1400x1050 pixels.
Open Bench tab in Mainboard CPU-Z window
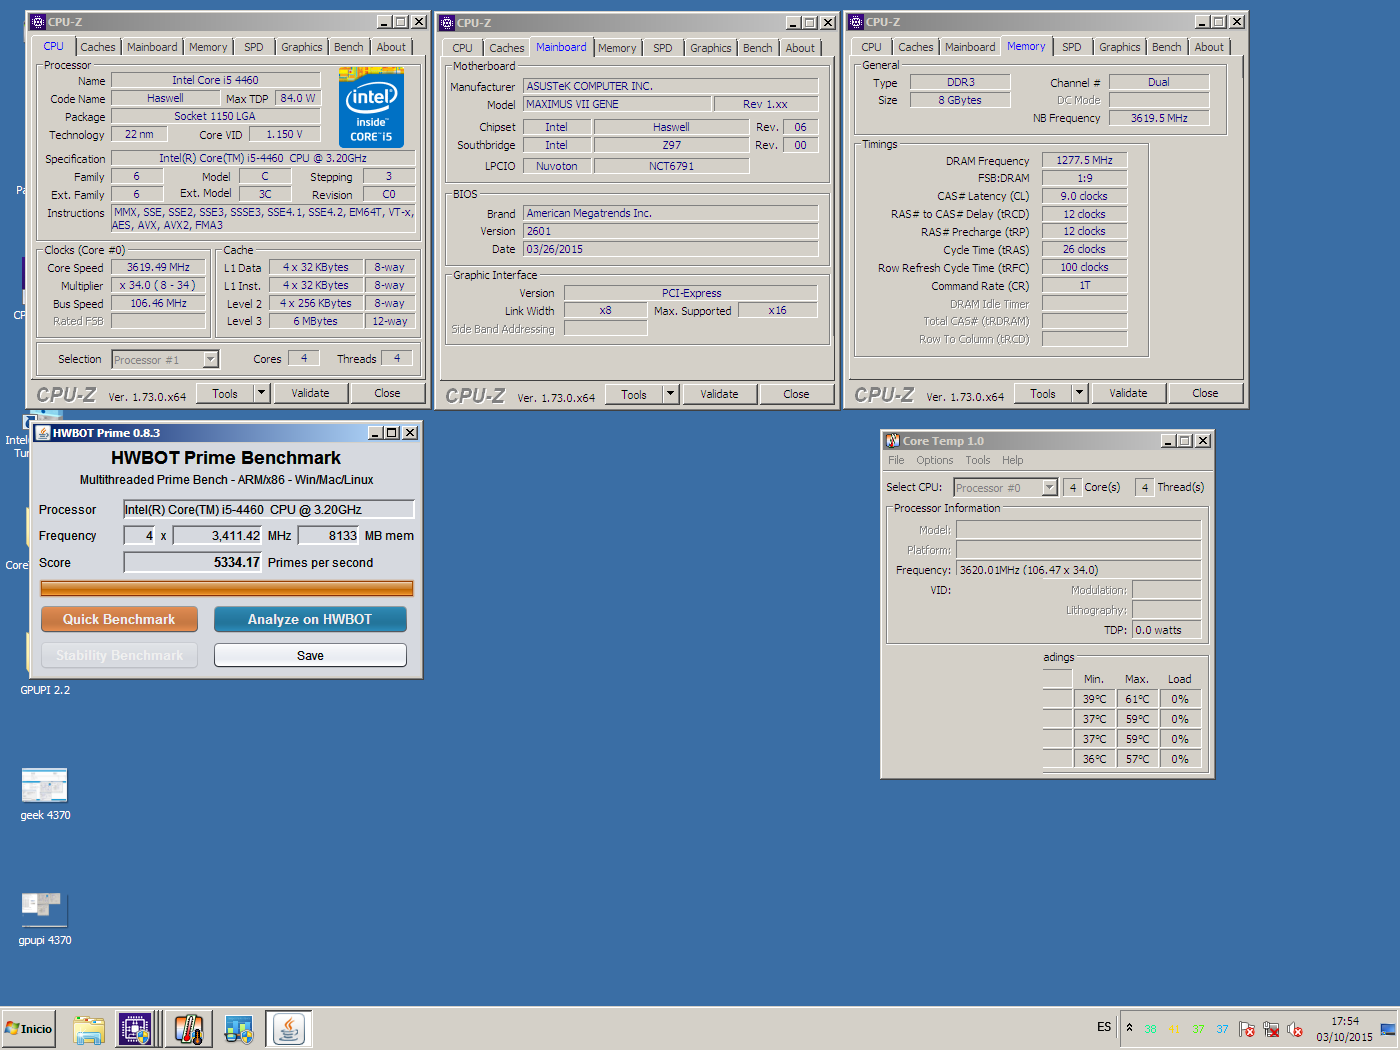758,48
